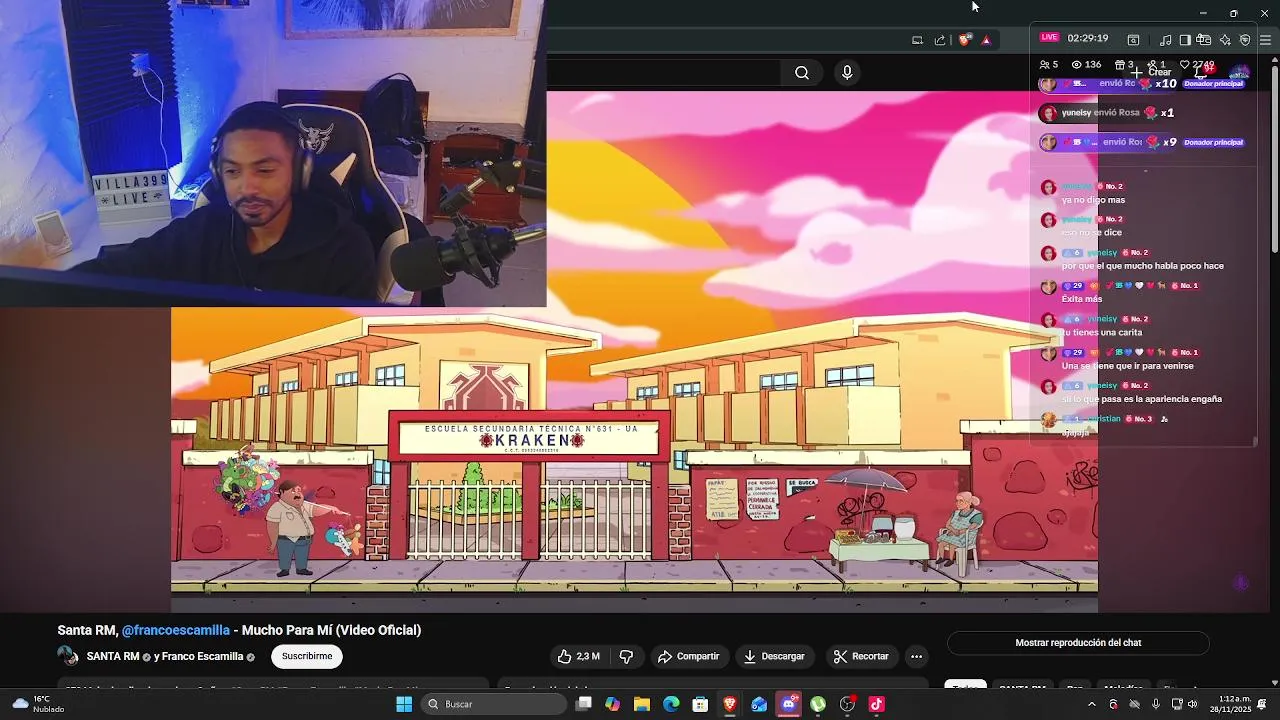
Task: Open the browser hamburger menu
Action: [x=1265, y=40]
